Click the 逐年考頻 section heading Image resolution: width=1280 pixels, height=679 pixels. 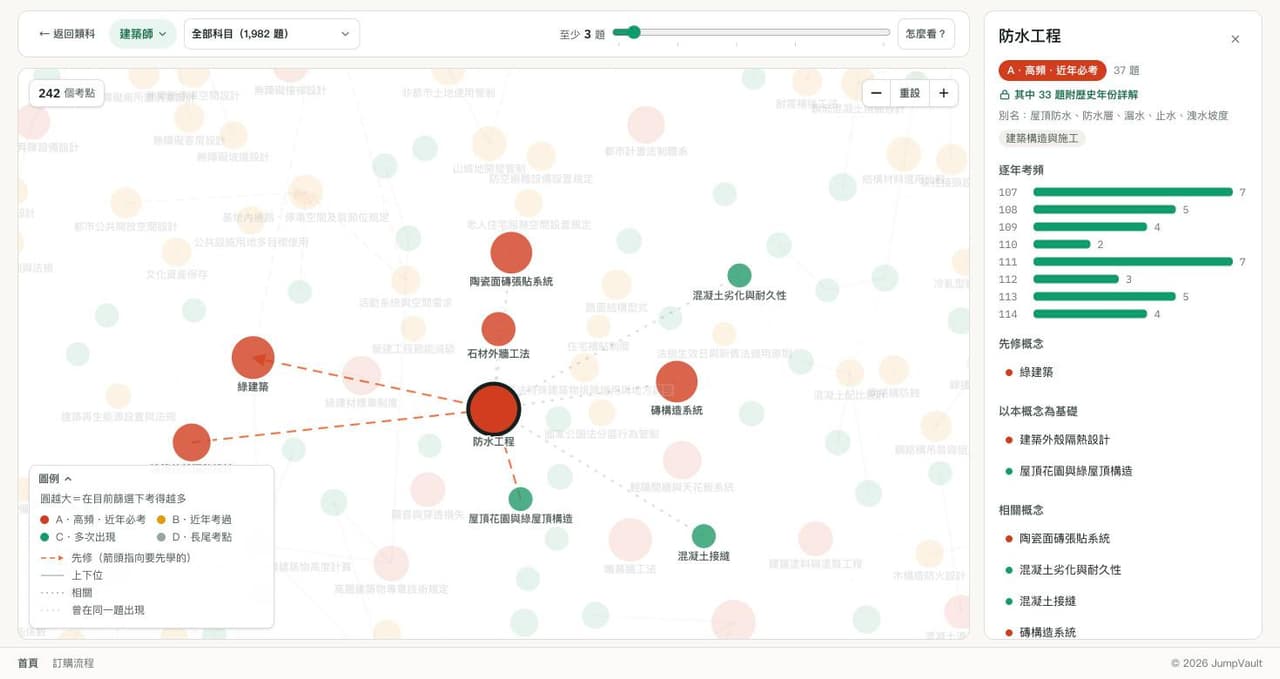point(1021,170)
